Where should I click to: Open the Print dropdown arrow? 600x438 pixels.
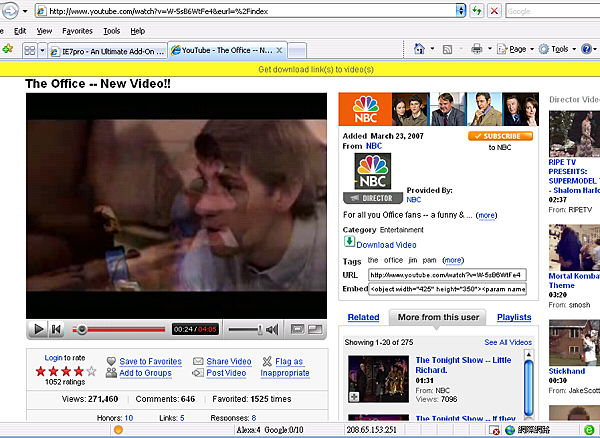pos(489,49)
